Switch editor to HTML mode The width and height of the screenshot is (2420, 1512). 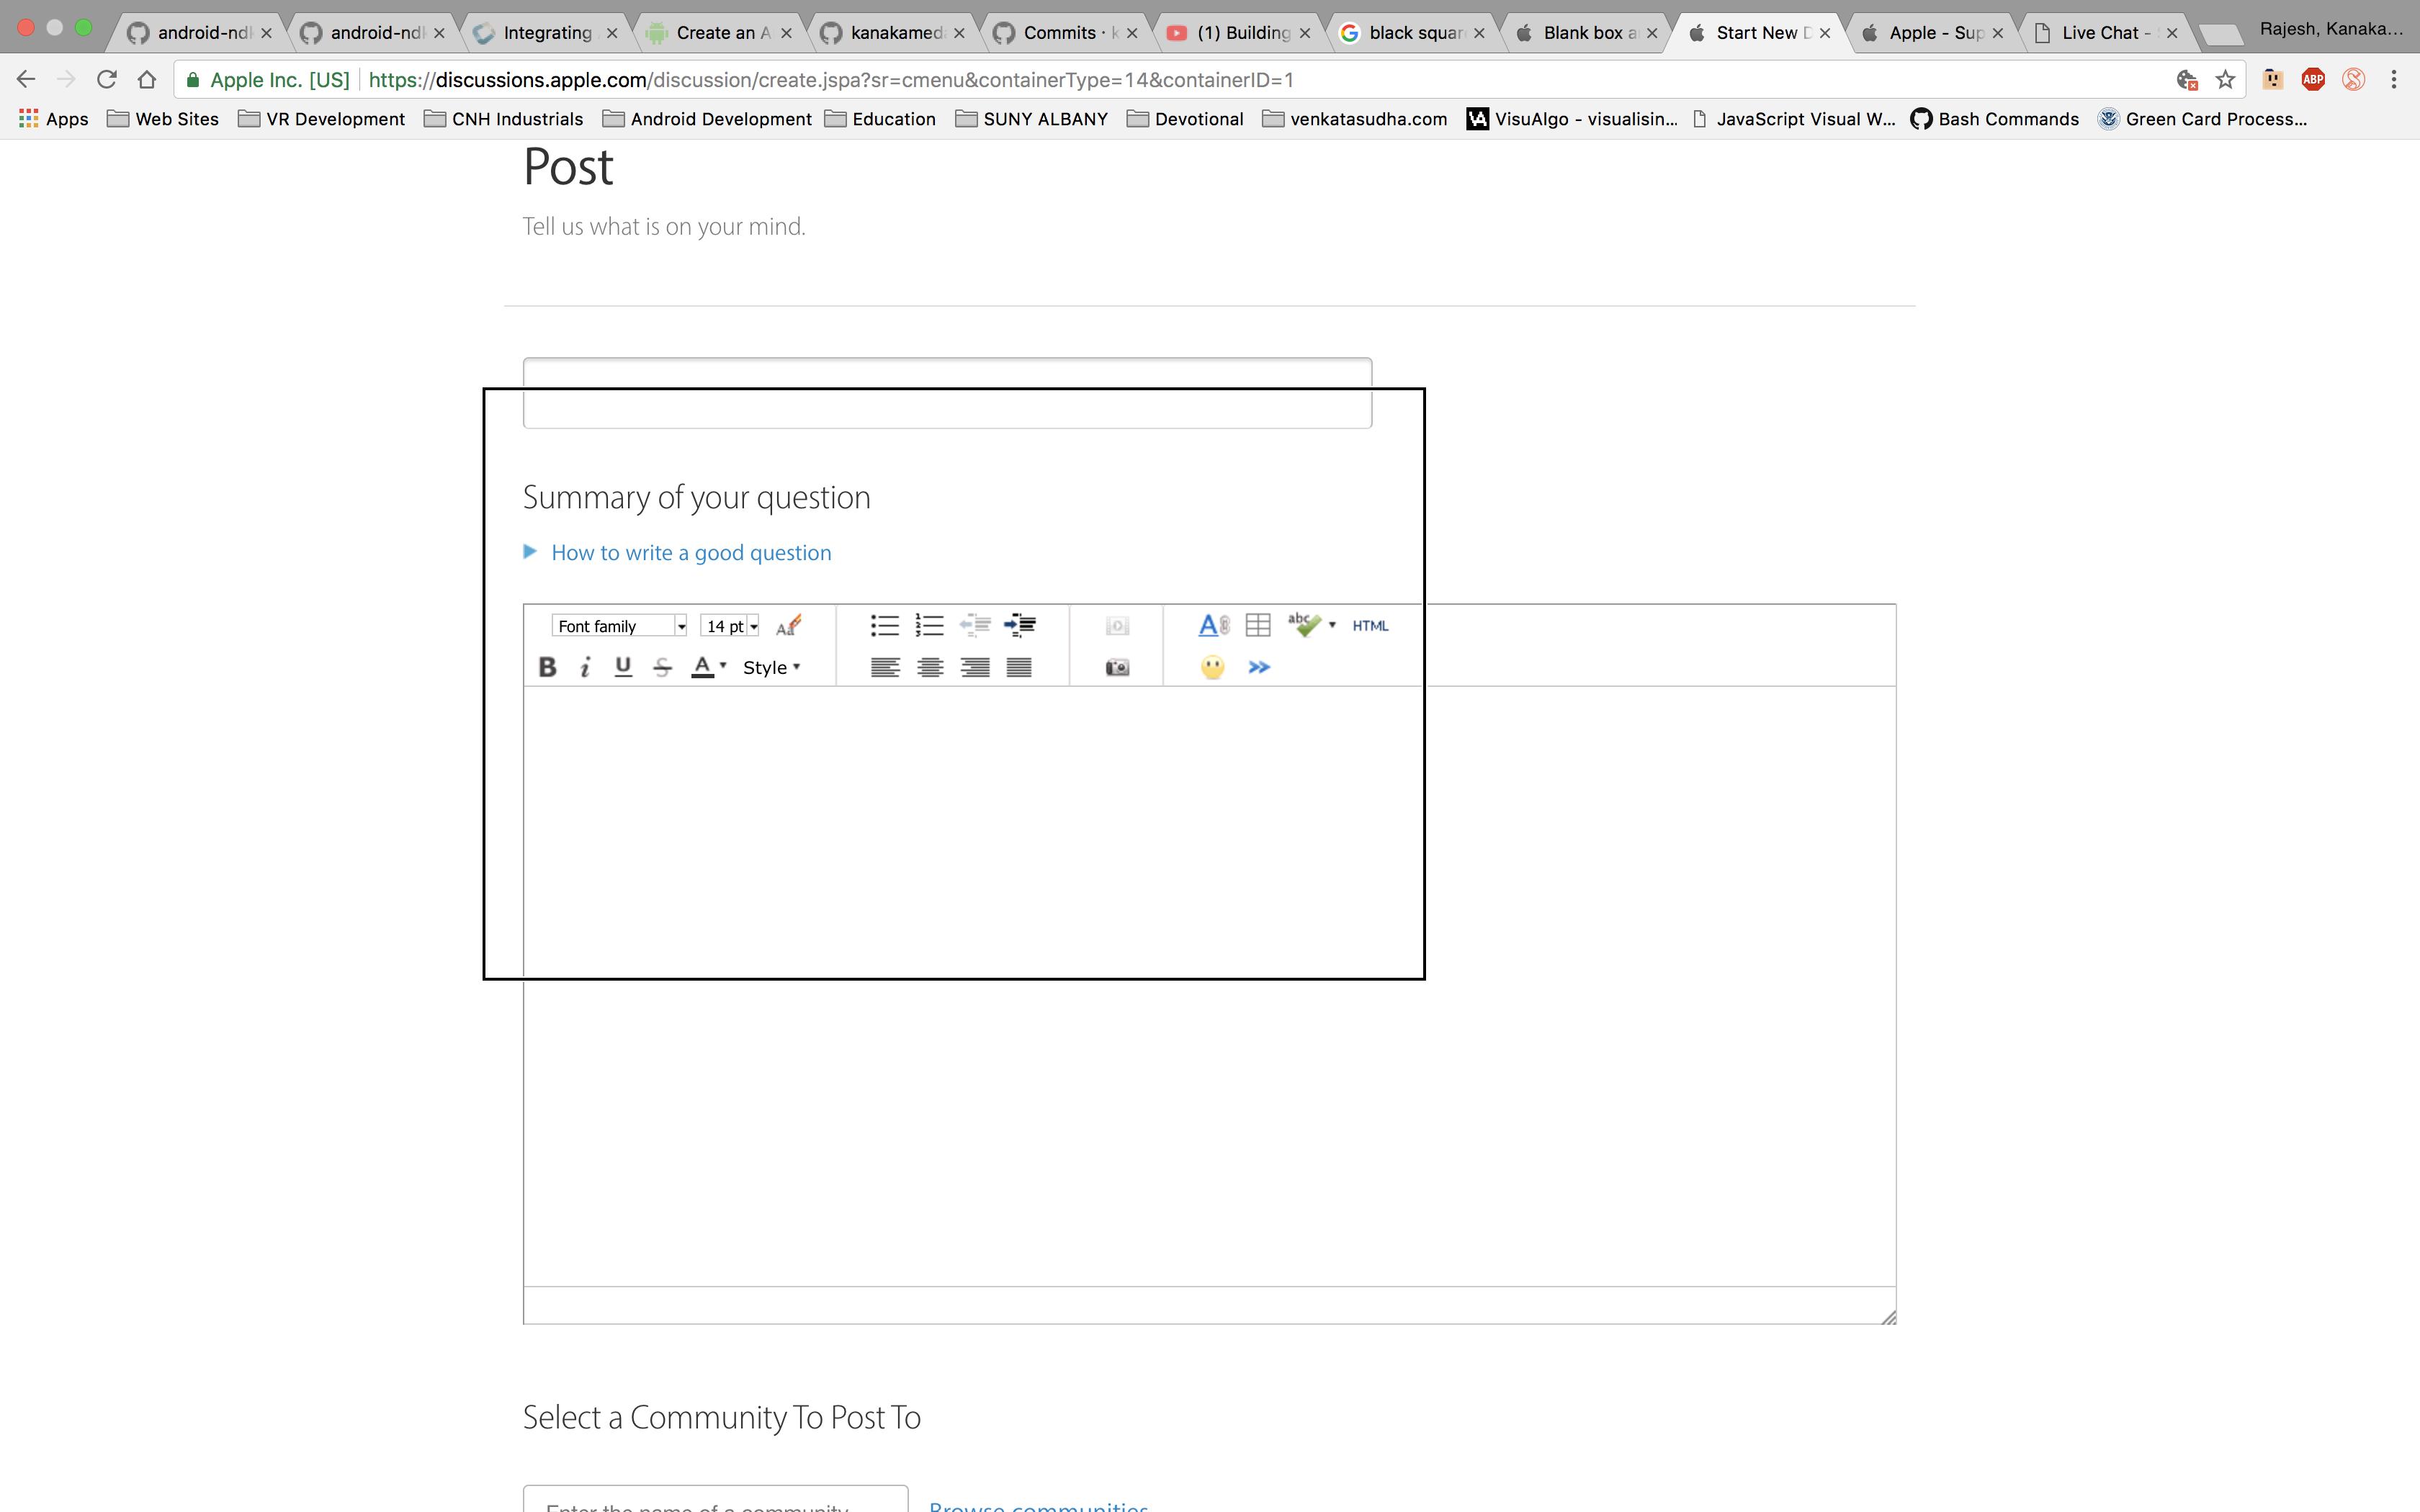point(1370,626)
